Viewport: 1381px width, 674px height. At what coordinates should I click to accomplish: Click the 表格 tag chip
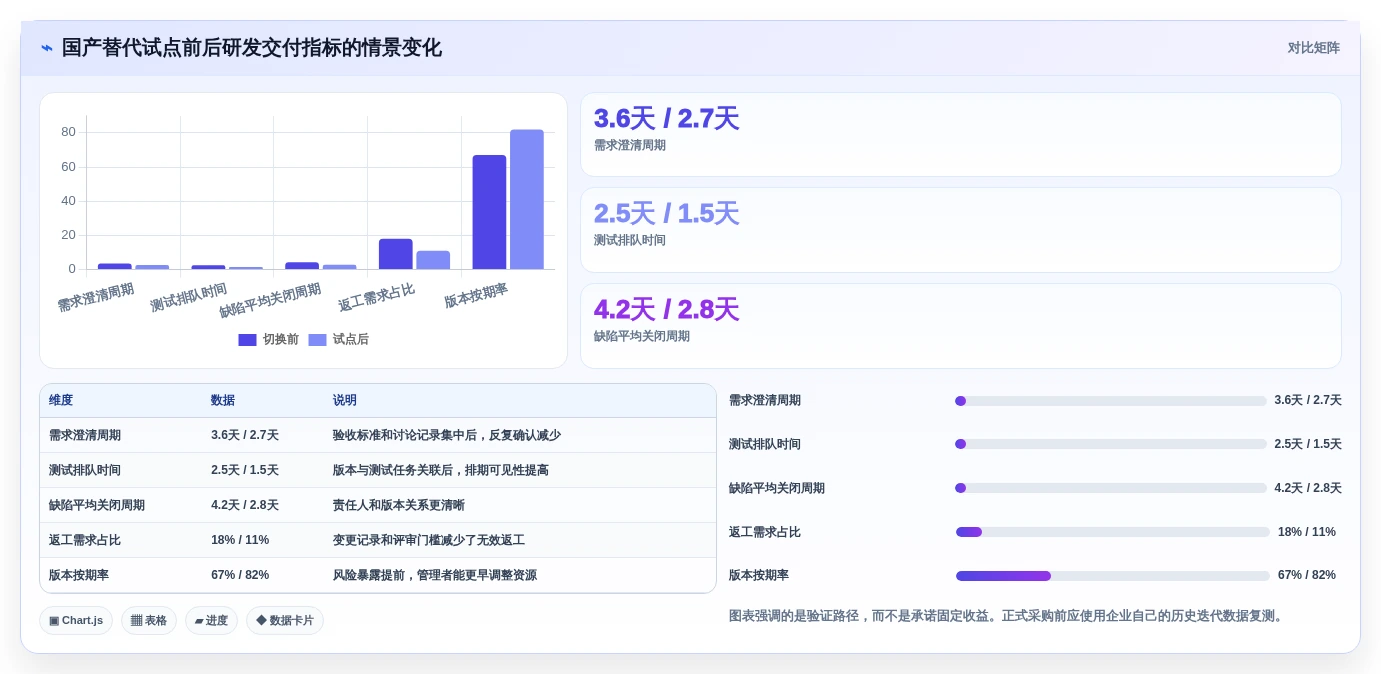(149, 620)
